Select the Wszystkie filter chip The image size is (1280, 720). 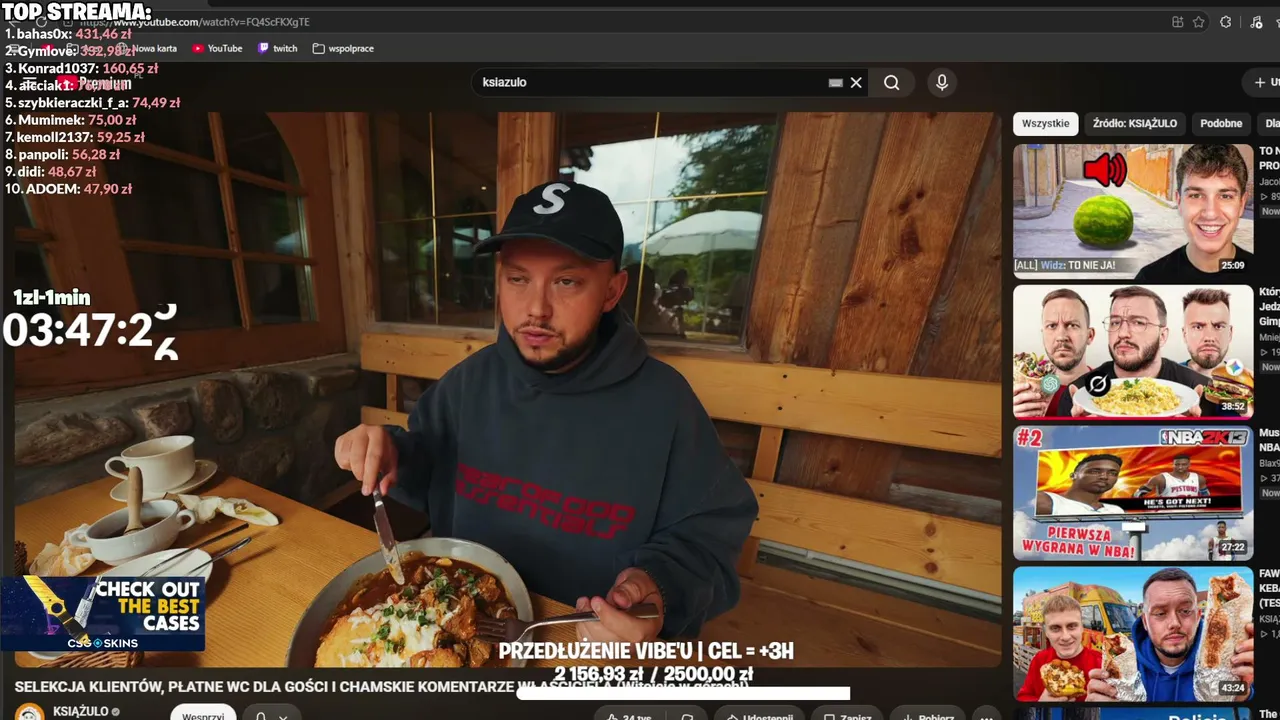tap(1045, 124)
